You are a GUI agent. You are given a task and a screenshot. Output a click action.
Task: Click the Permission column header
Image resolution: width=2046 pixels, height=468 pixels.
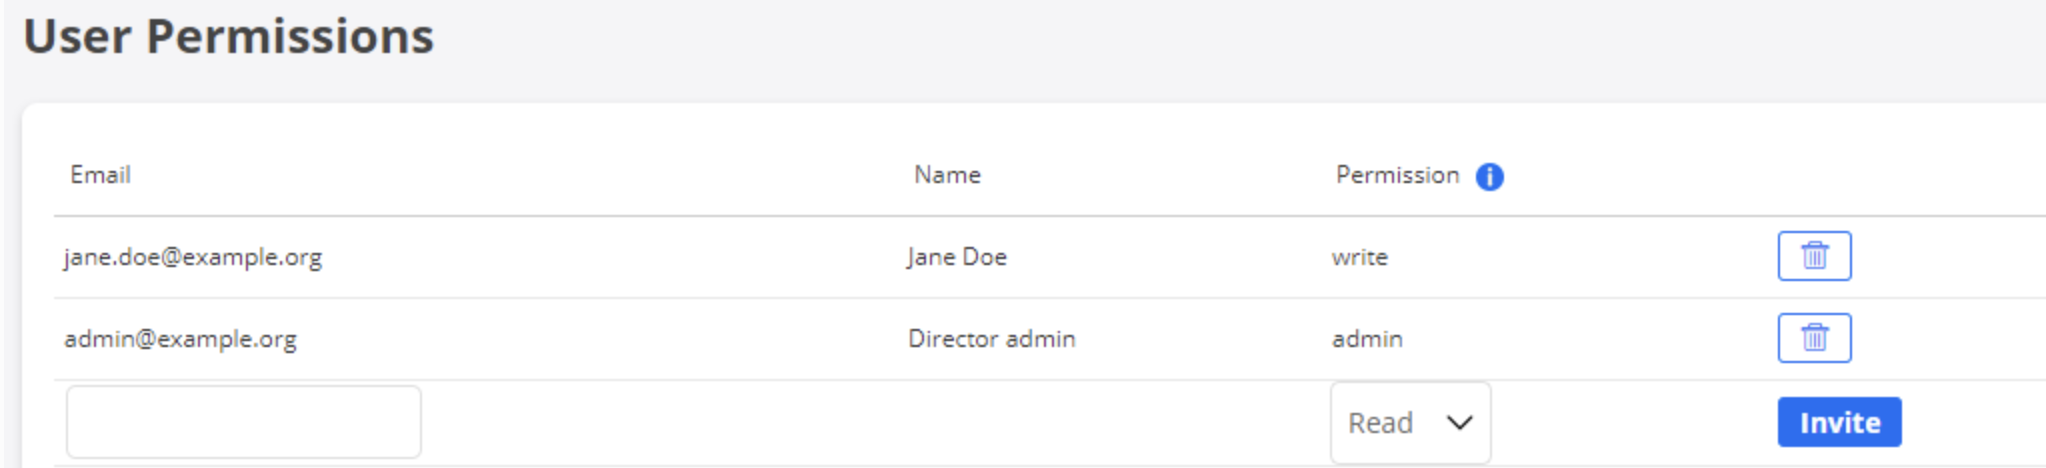pyautogui.click(x=1397, y=175)
